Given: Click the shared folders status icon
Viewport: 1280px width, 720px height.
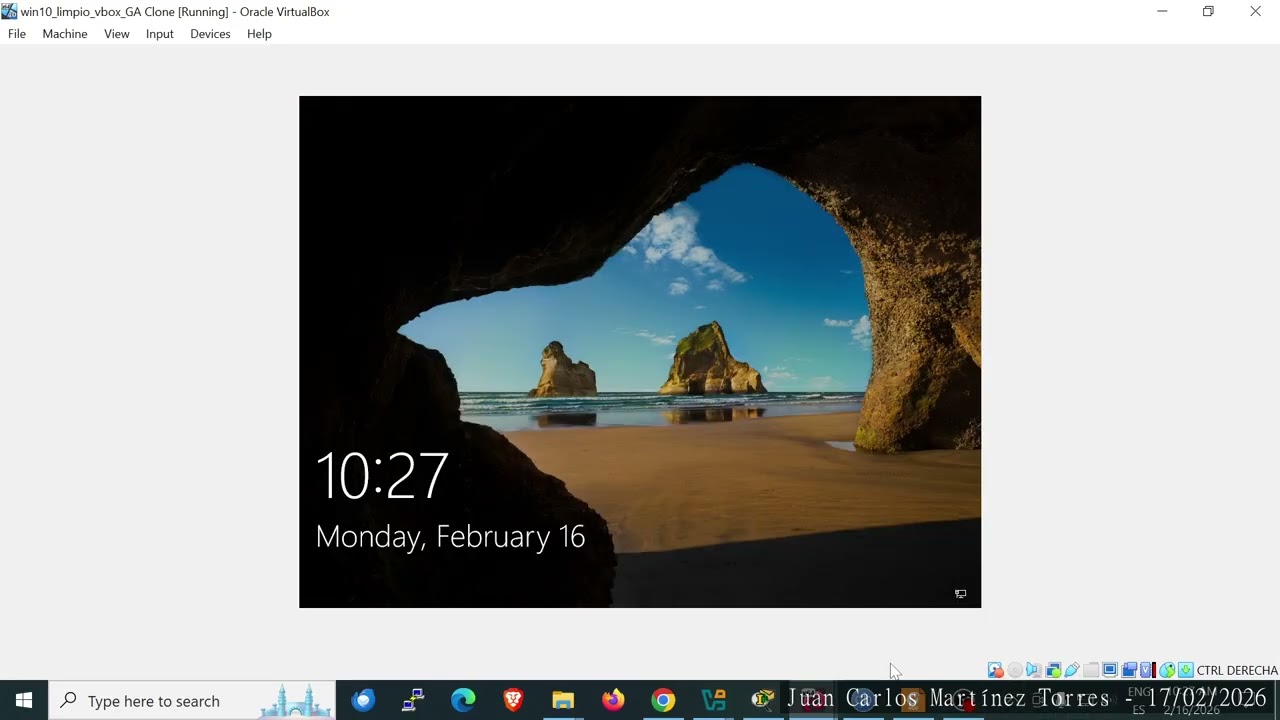Looking at the screenshot, I should click(x=1090, y=670).
